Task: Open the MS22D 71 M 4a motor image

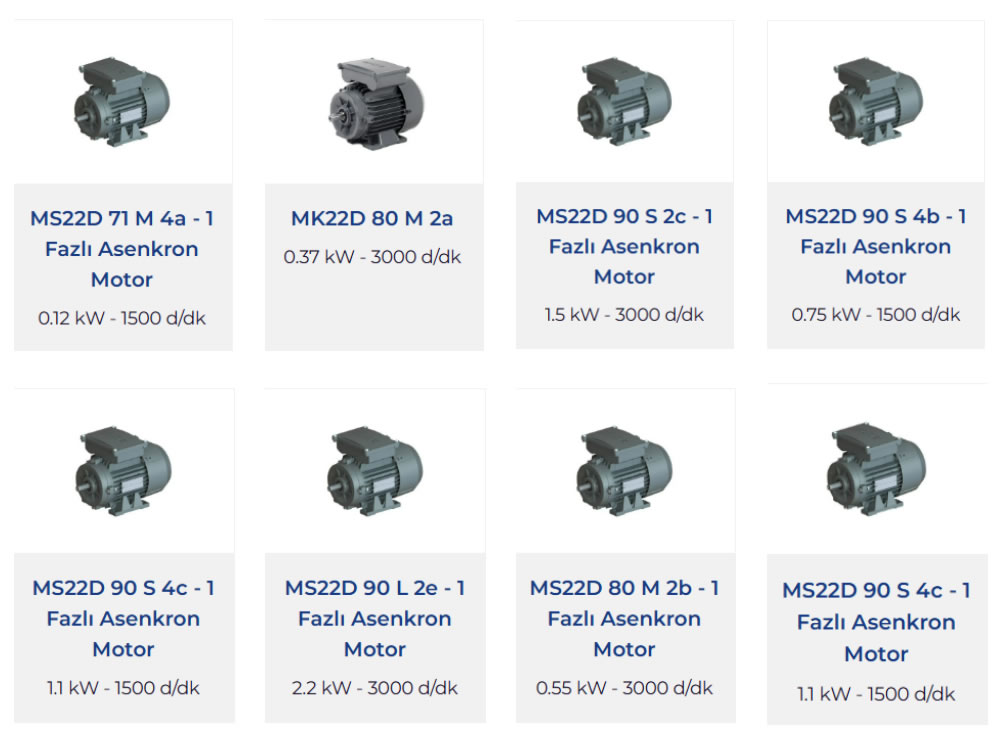Action: coord(122,101)
